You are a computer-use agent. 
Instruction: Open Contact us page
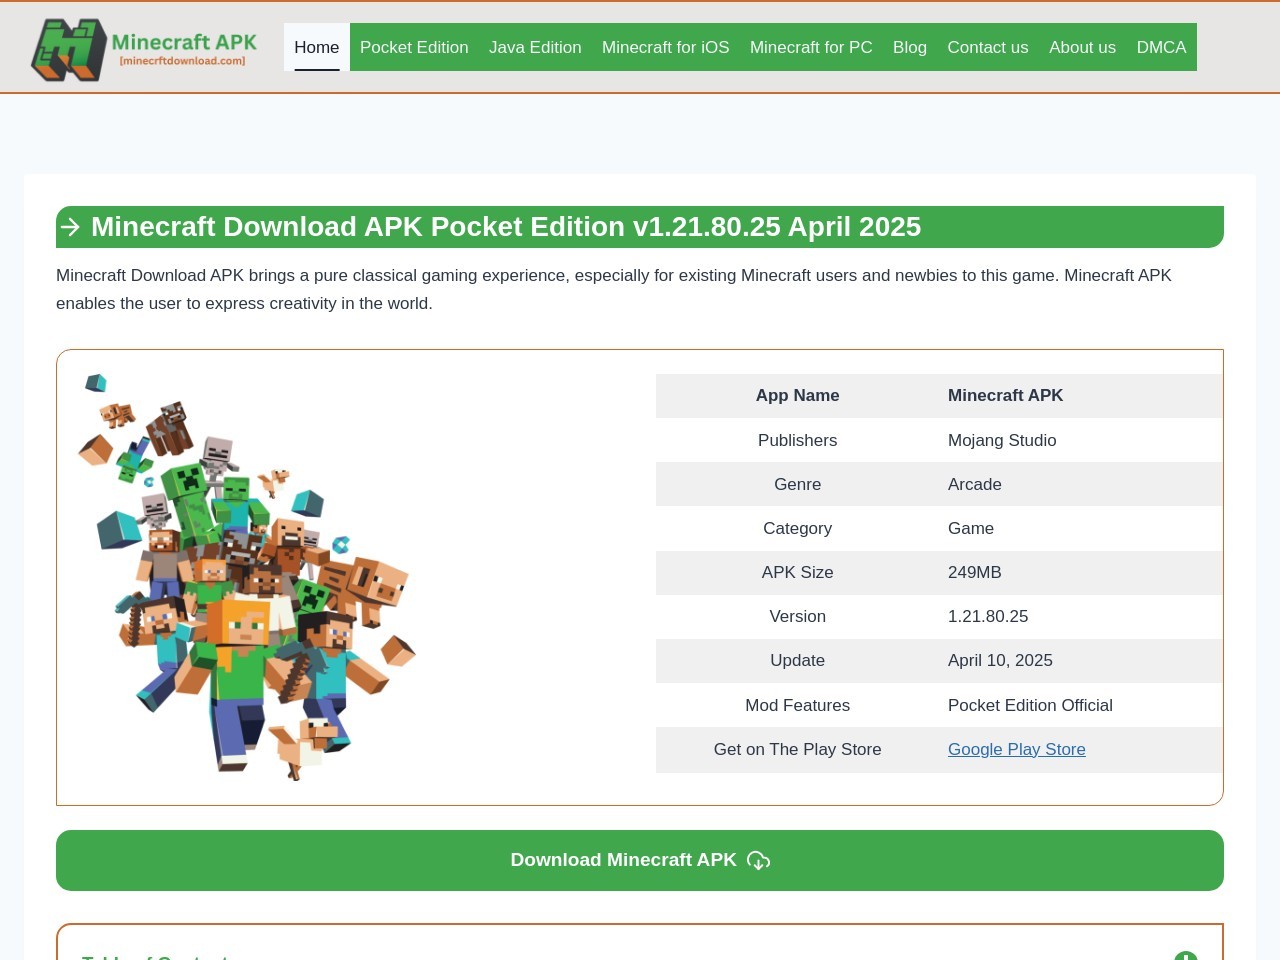(988, 47)
